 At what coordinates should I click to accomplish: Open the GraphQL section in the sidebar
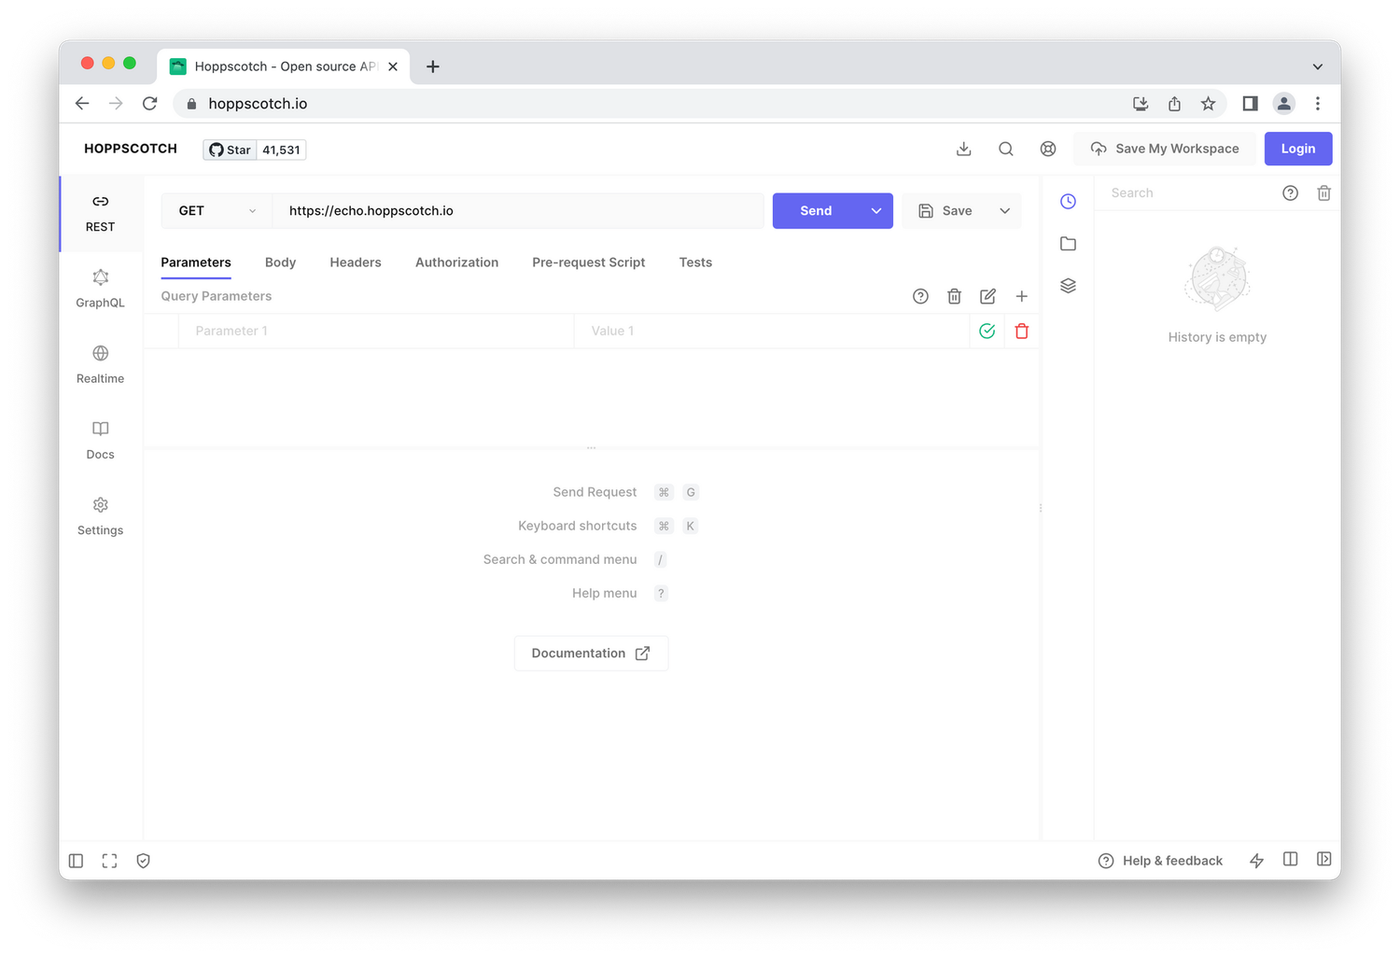pos(100,289)
